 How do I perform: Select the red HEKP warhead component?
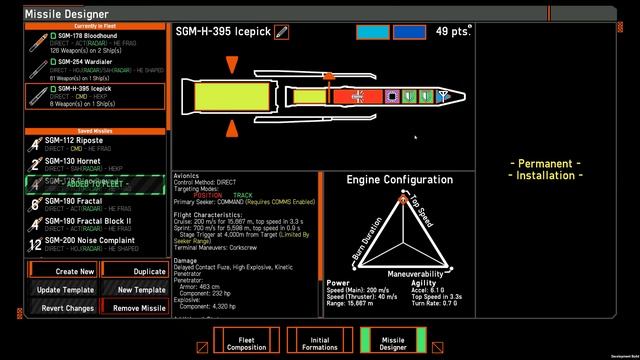358,97
